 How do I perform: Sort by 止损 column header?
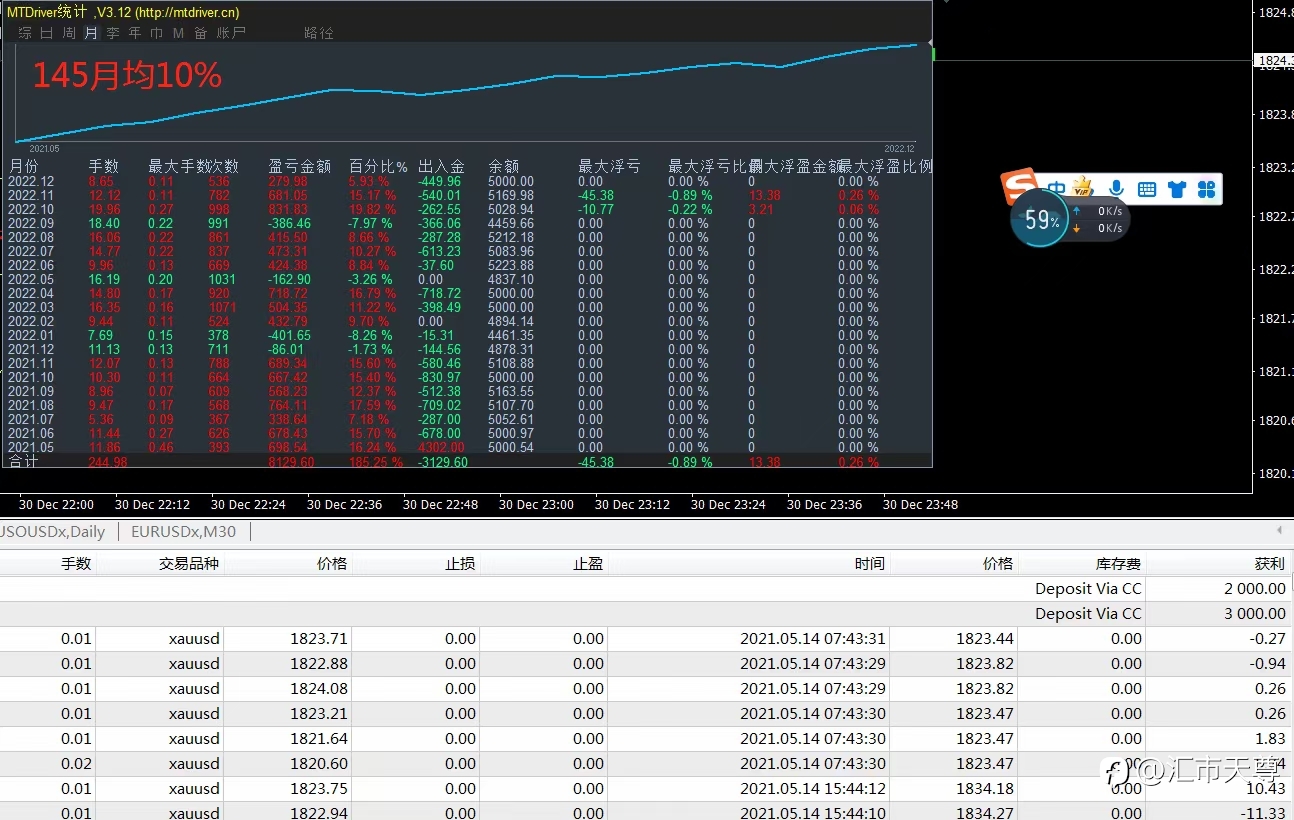(460, 563)
